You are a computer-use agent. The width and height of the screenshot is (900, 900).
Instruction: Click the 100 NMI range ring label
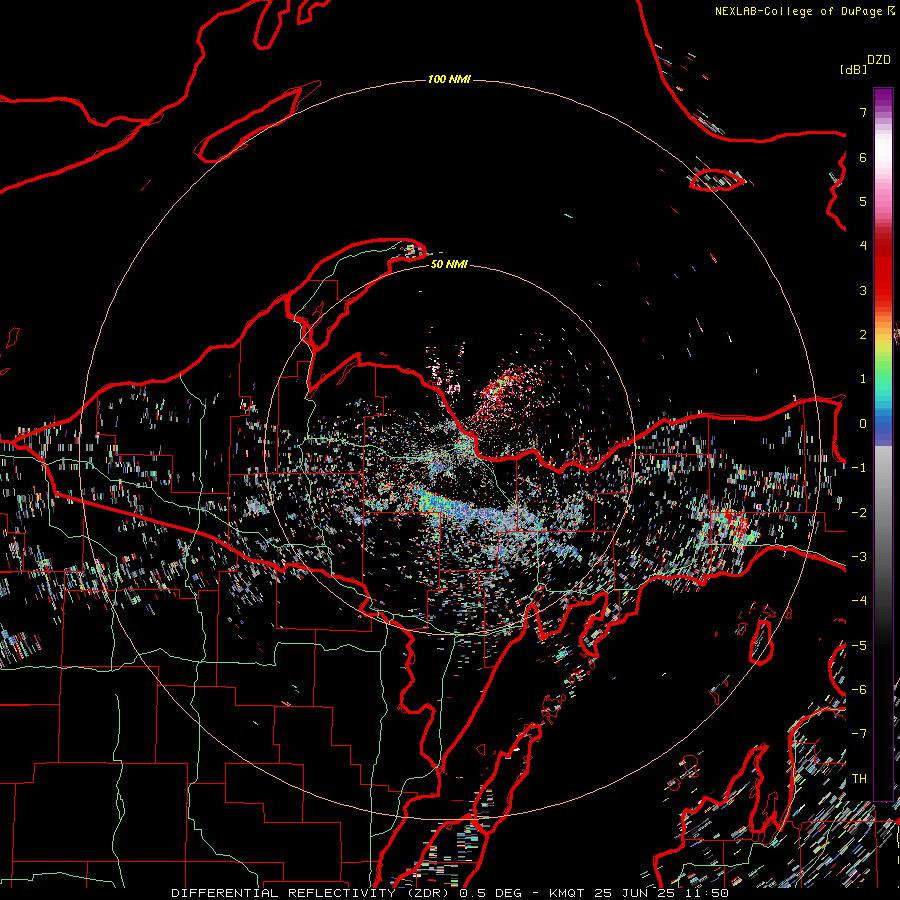pos(449,79)
